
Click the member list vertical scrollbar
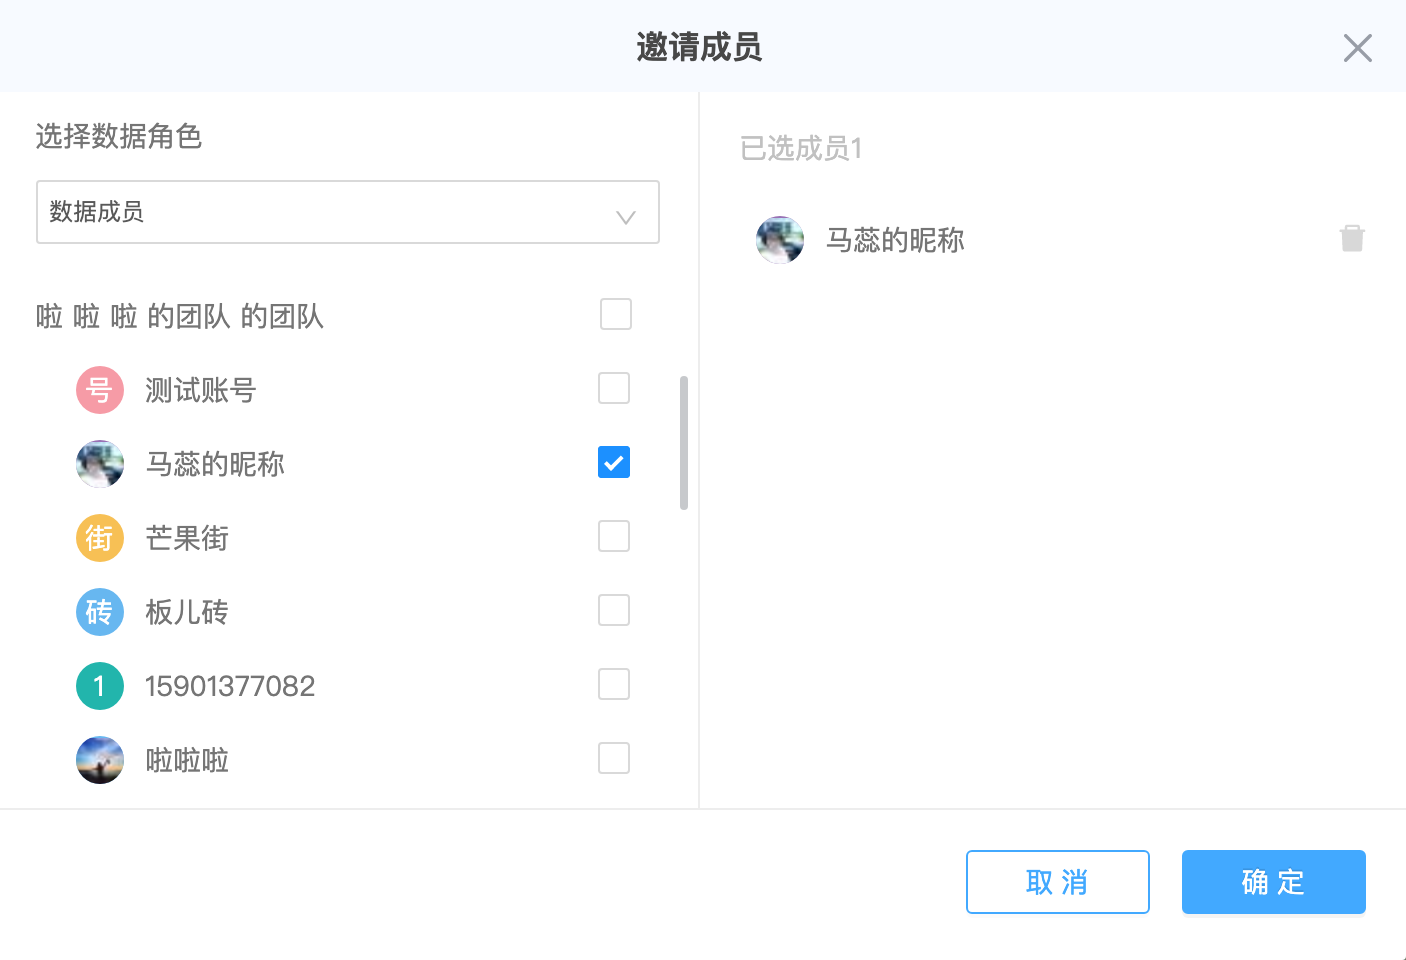[684, 443]
